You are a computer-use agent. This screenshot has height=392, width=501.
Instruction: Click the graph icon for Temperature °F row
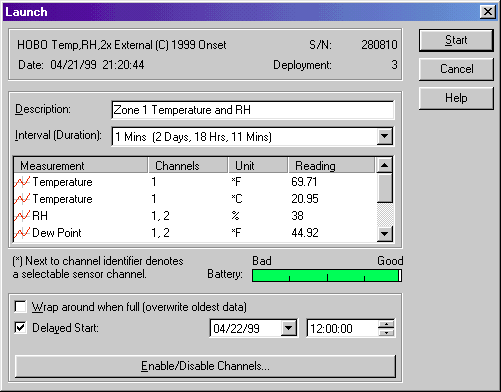click(22, 182)
